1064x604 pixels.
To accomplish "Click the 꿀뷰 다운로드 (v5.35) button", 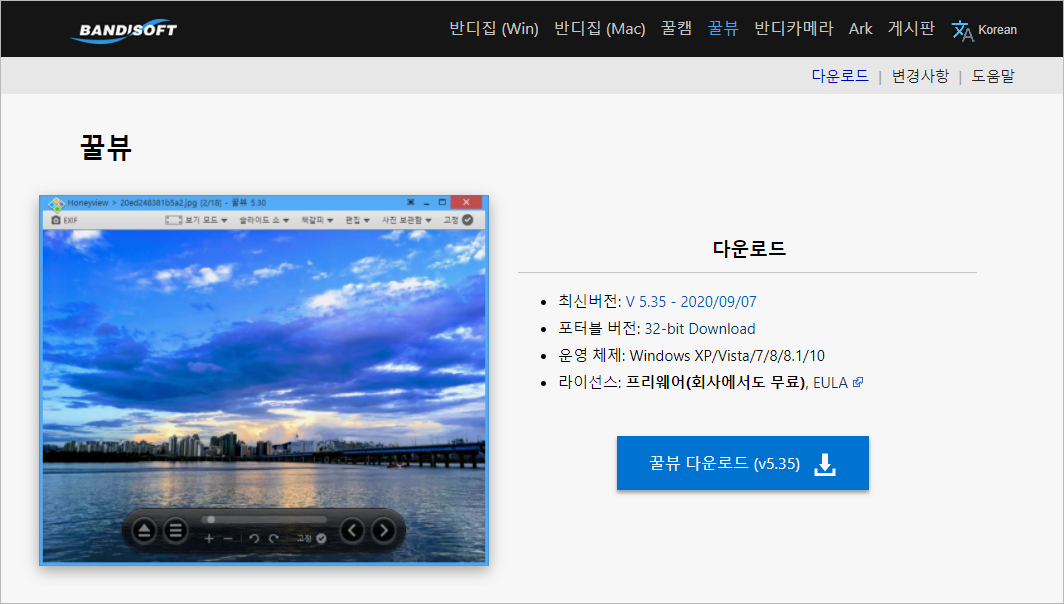I will (x=742, y=463).
